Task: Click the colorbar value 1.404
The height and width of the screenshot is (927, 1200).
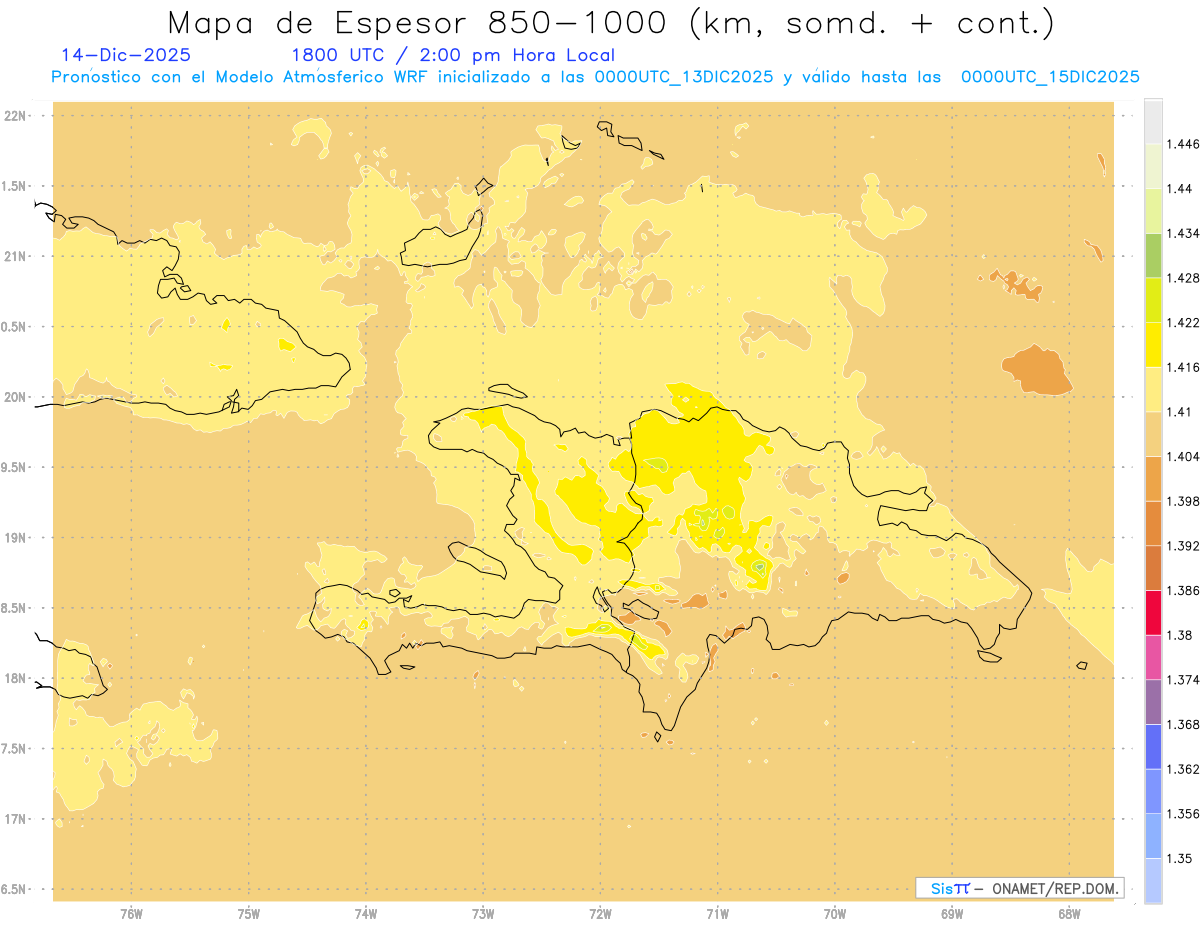Action: (x=1185, y=456)
